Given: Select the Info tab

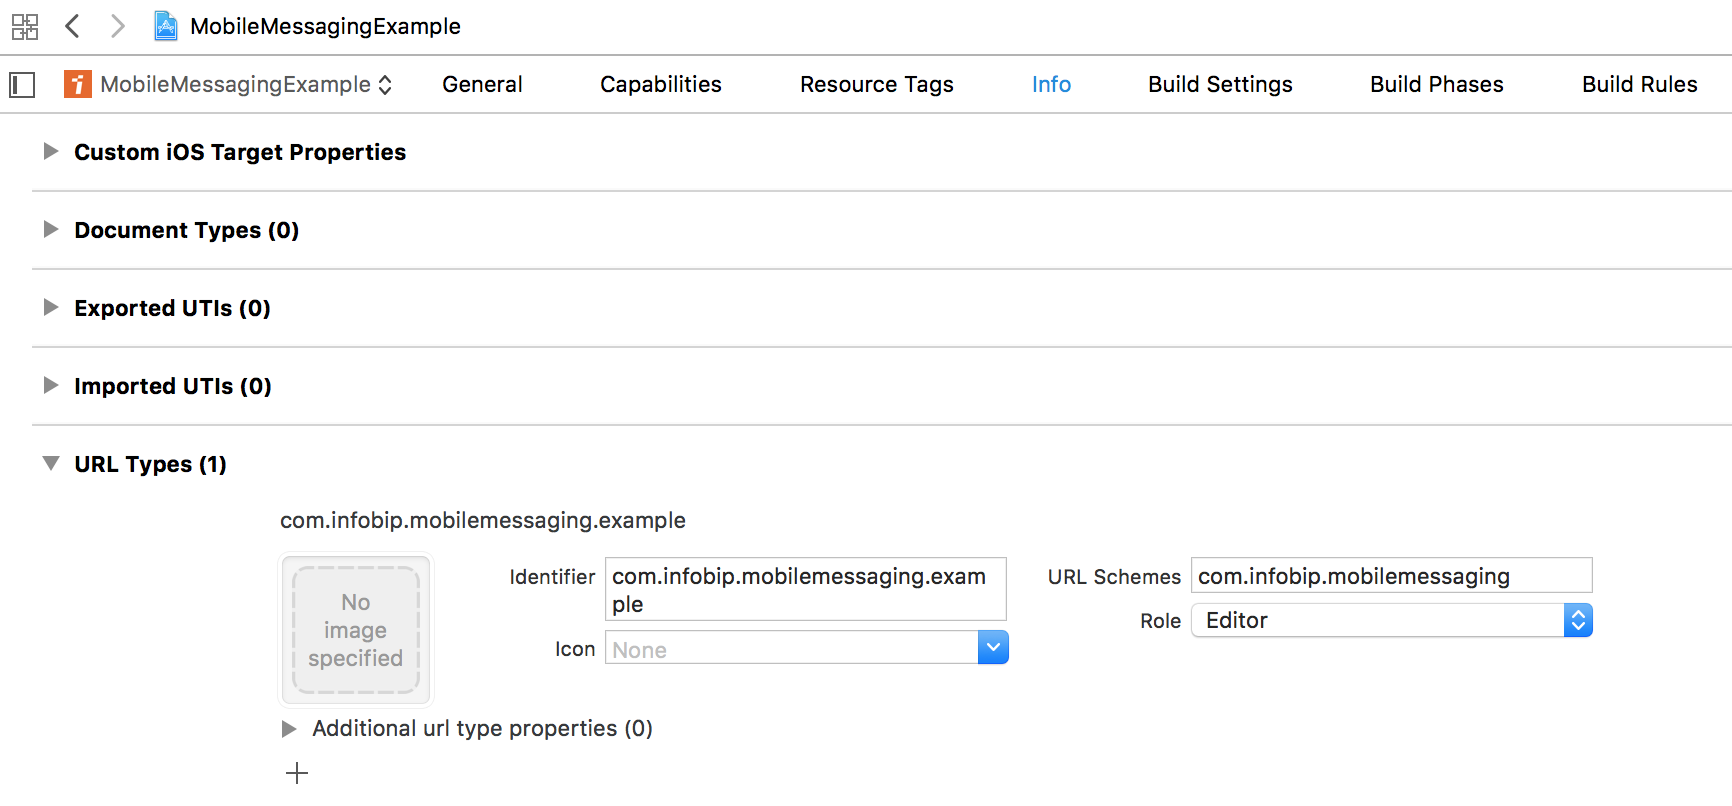Looking at the screenshot, I should point(1051,84).
